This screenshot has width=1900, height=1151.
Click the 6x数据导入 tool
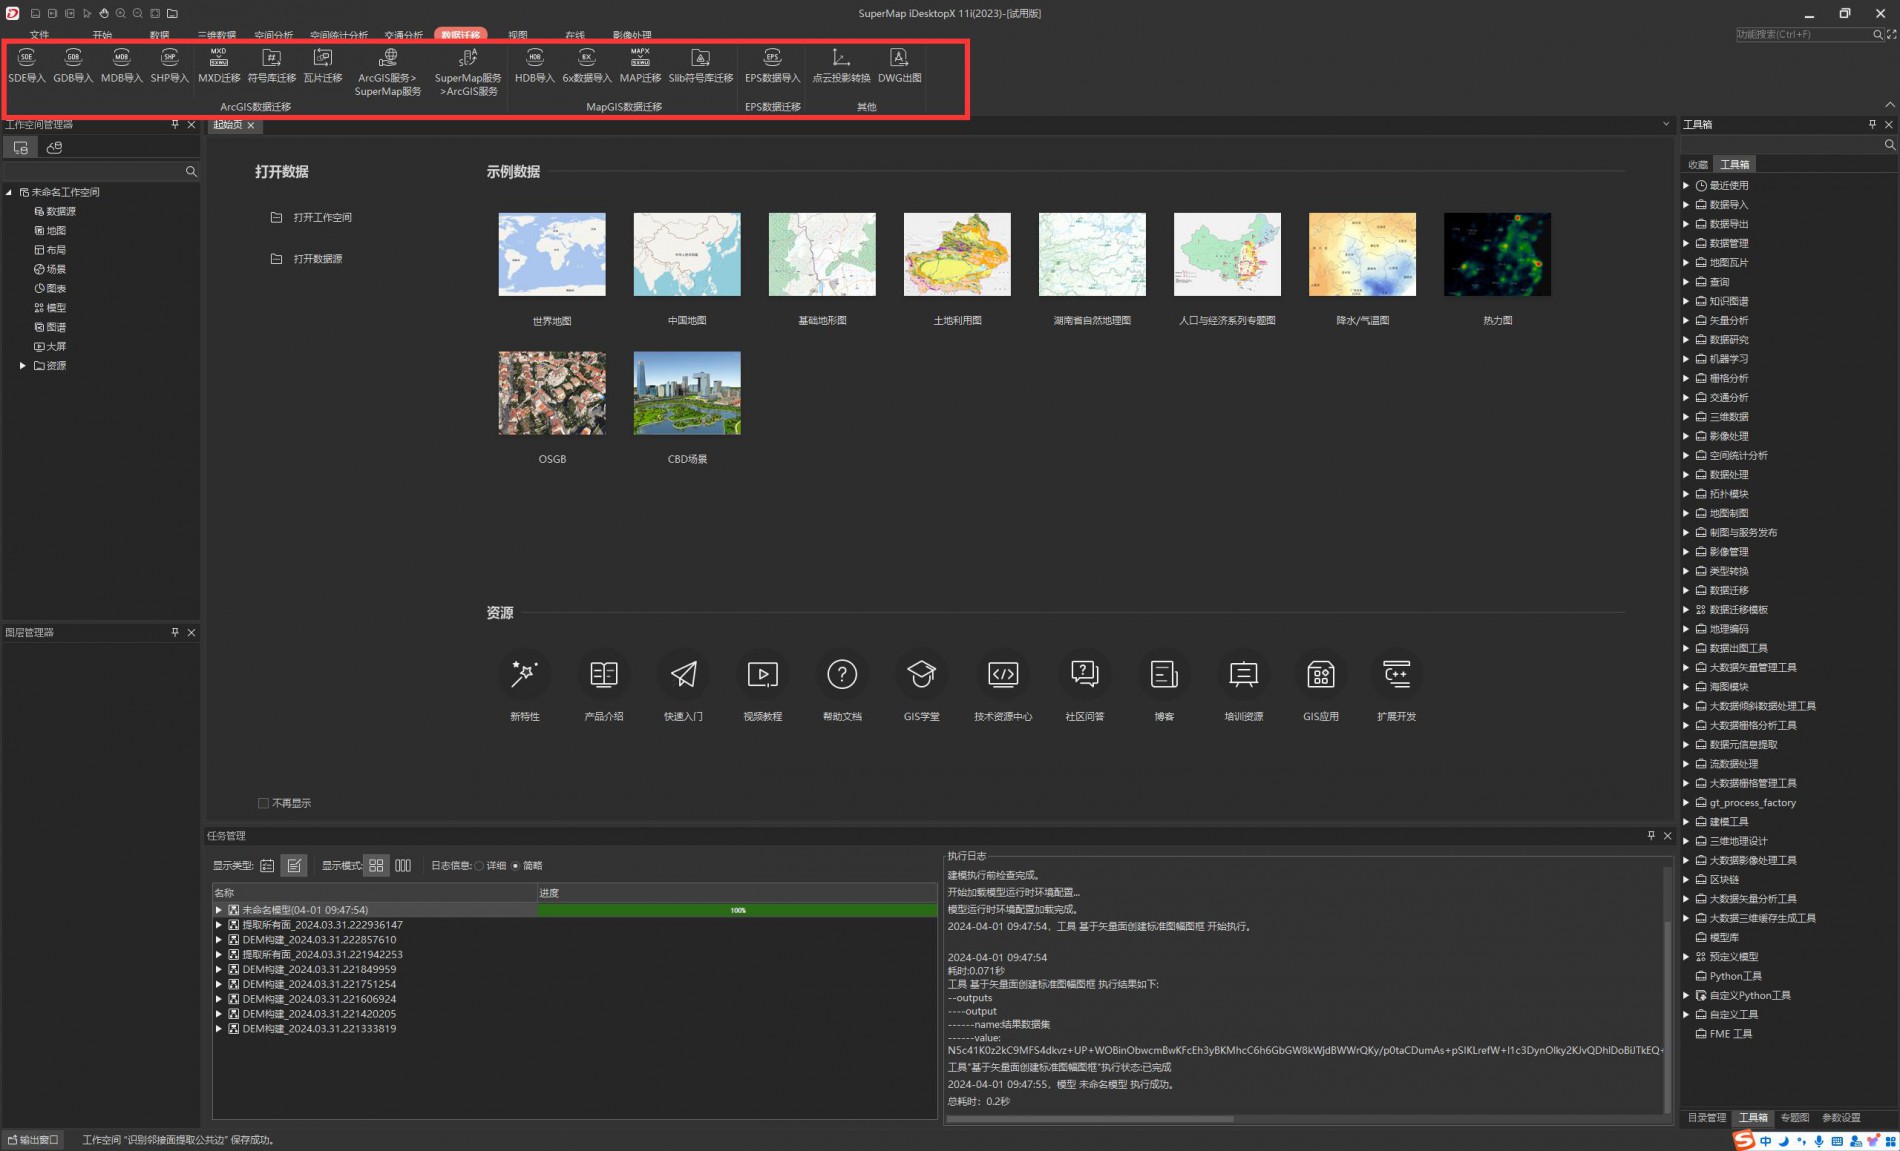[587, 66]
